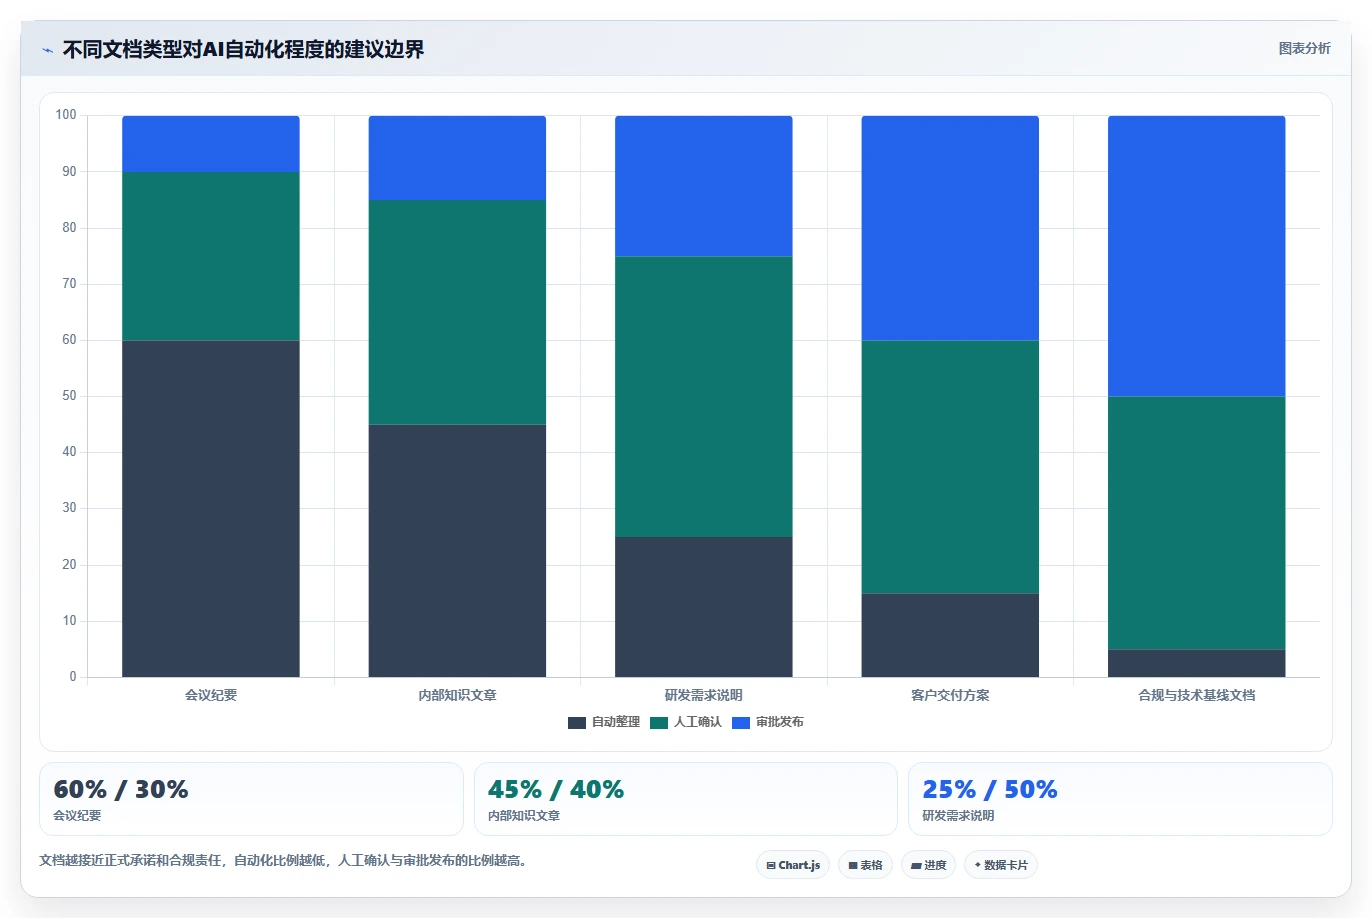Click the chart title 不同文档类型对AI自动化程度的建议边界
Viewport: 1372px width, 918px height.
(243, 49)
